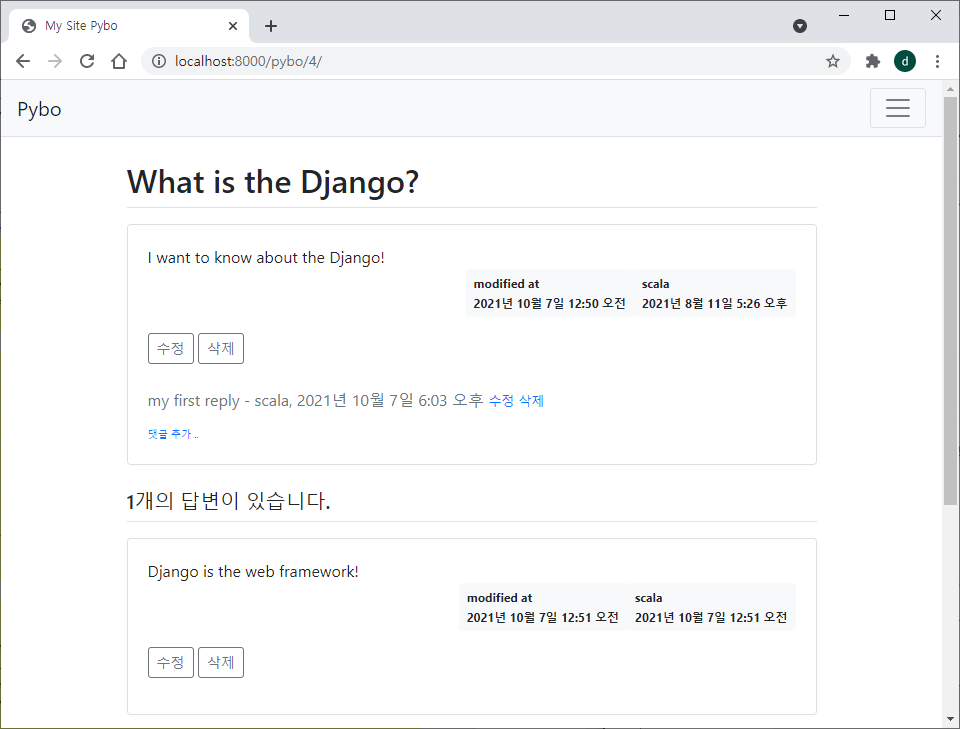This screenshot has height=729, width=960.
Task: Click the scrollbar up arrow
Action: [x=950, y=89]
